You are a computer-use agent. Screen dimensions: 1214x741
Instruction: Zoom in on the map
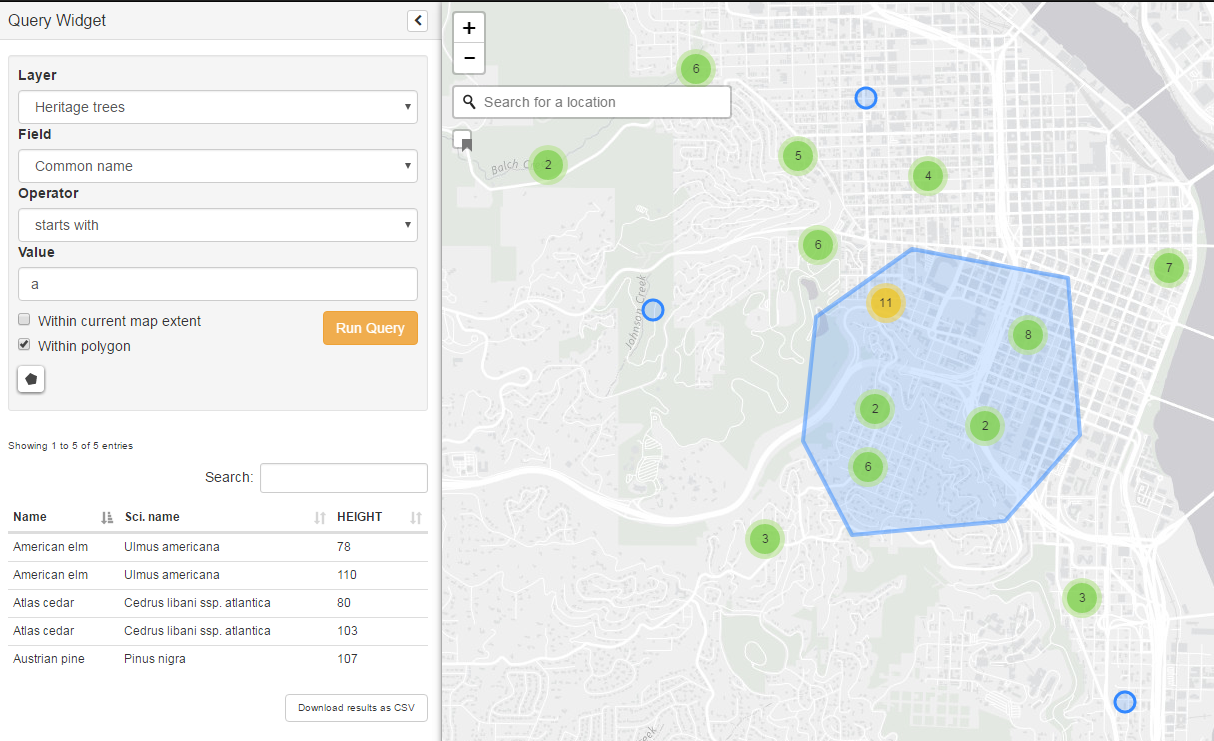click(469, 28)
